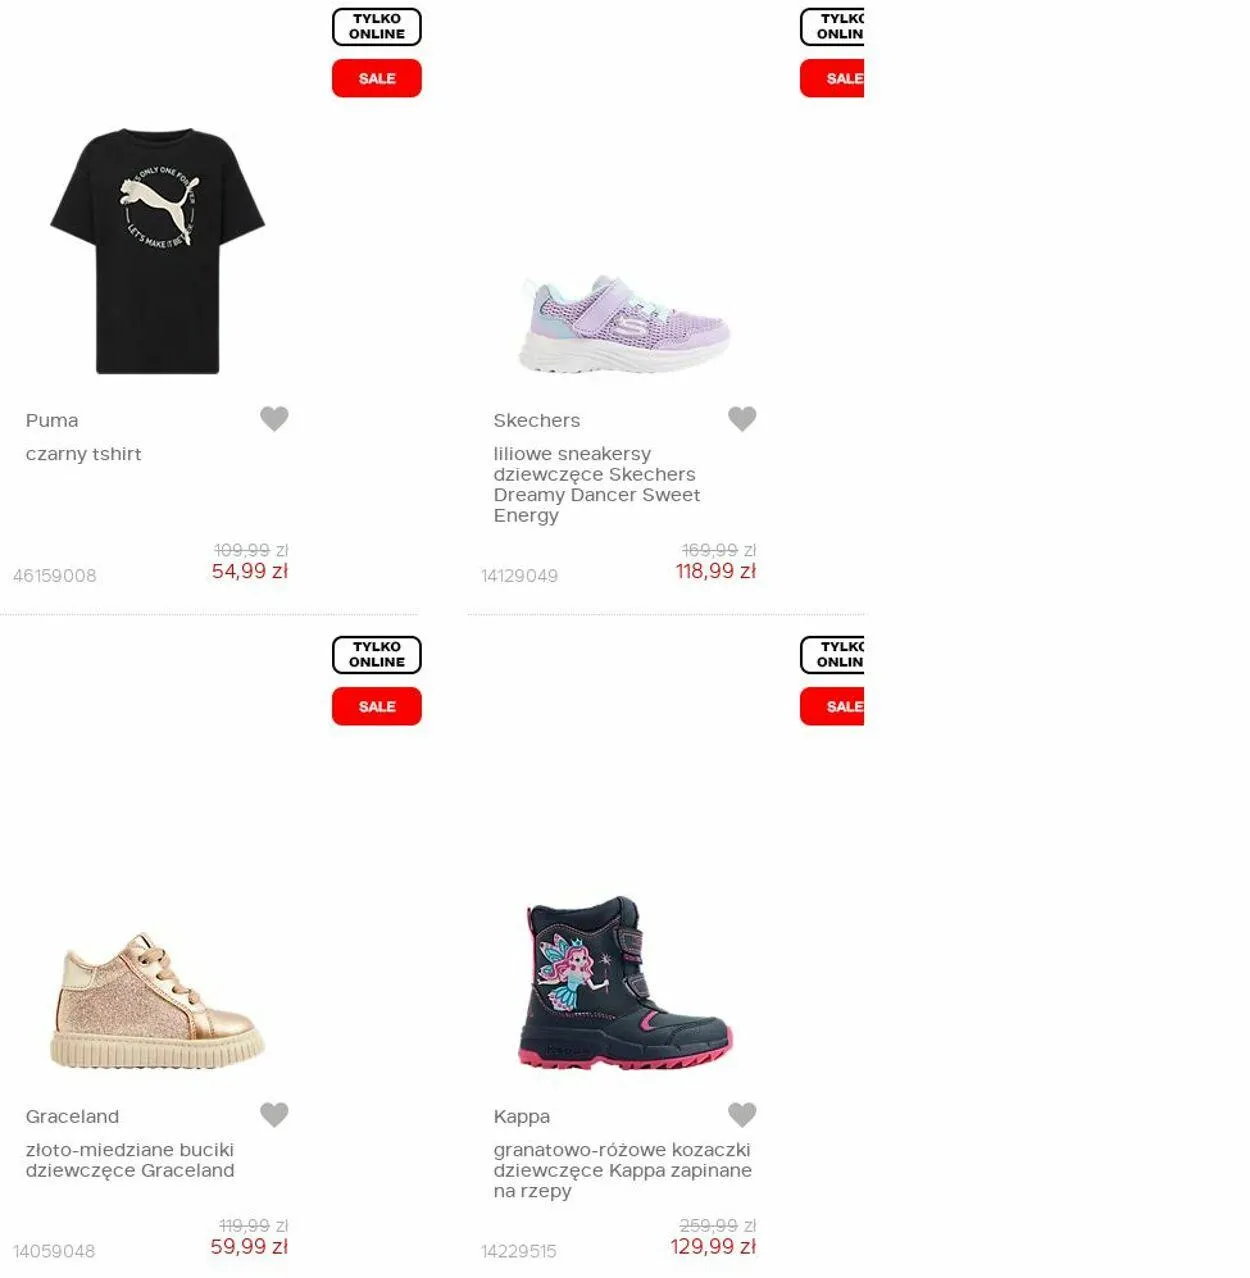Favorite the Puma black tshirt with heart
The width and height of the screenshot is (1250, 1278).
coord(274,419)
